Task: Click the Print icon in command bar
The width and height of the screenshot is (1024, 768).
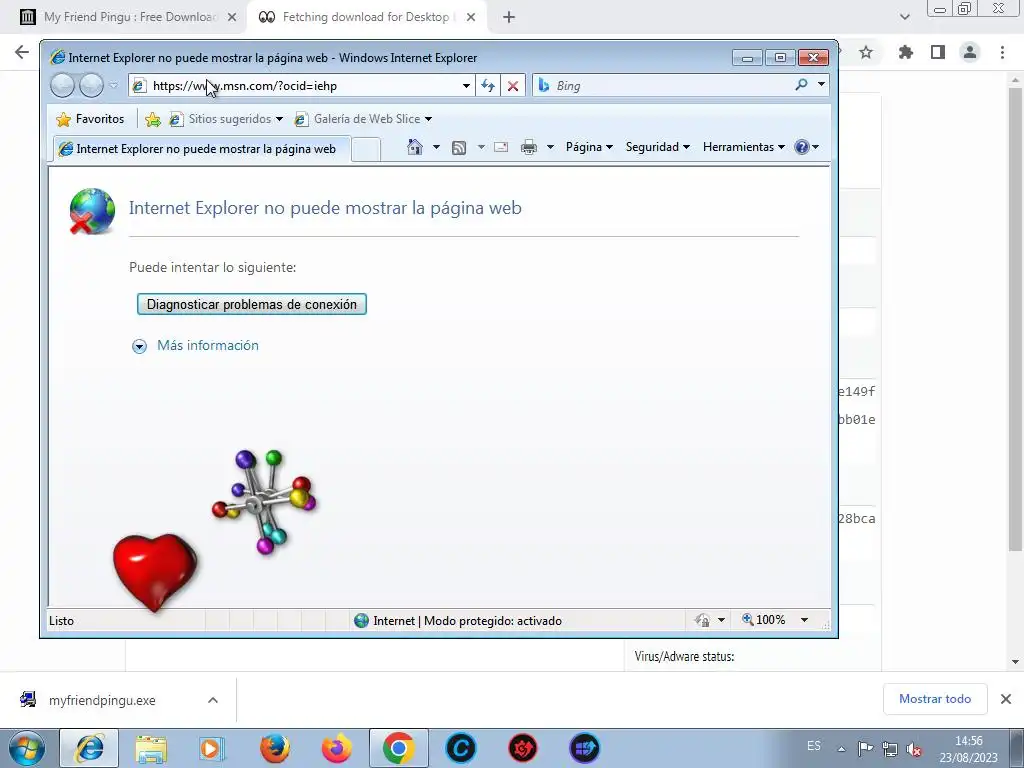Action: click(x=529, y=147)
